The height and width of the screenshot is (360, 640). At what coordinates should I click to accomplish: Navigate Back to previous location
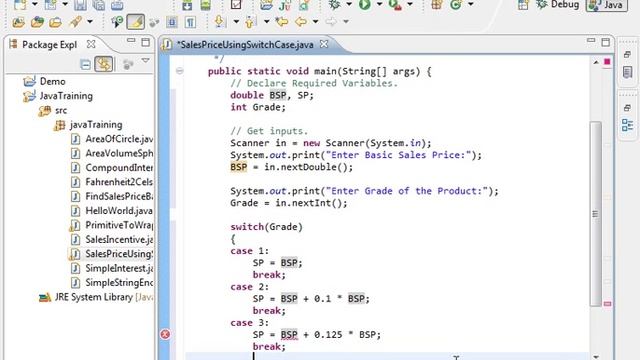coord(301,22)
